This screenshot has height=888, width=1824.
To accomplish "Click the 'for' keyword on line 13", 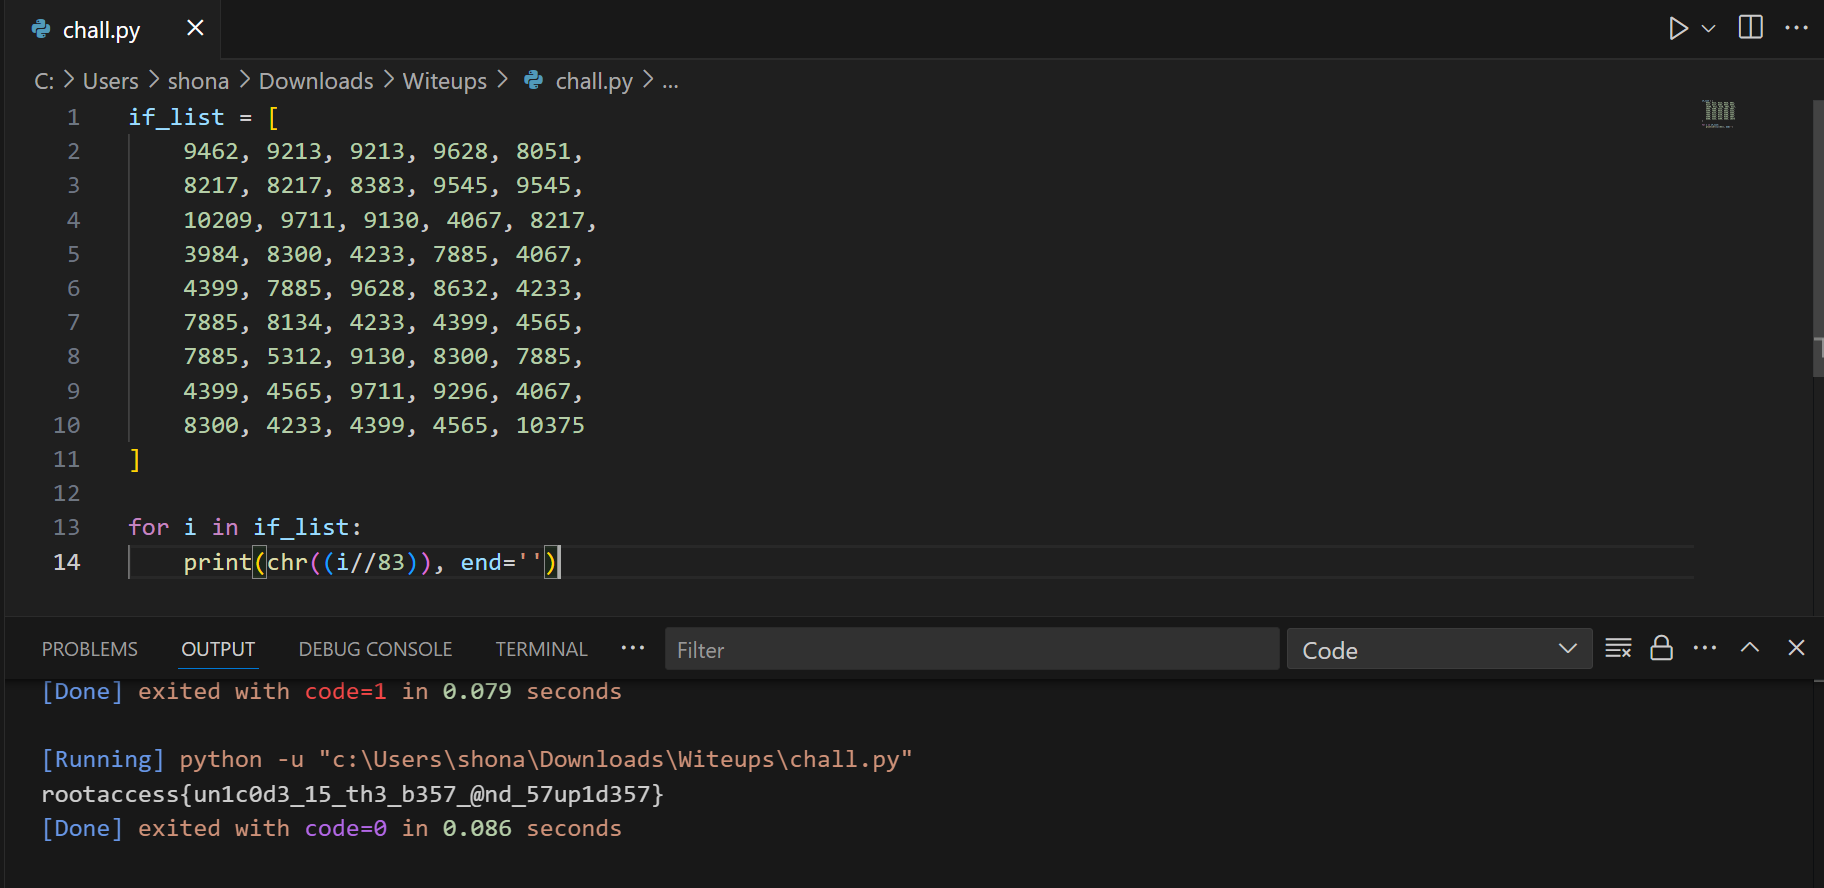I will pos(149,527).
